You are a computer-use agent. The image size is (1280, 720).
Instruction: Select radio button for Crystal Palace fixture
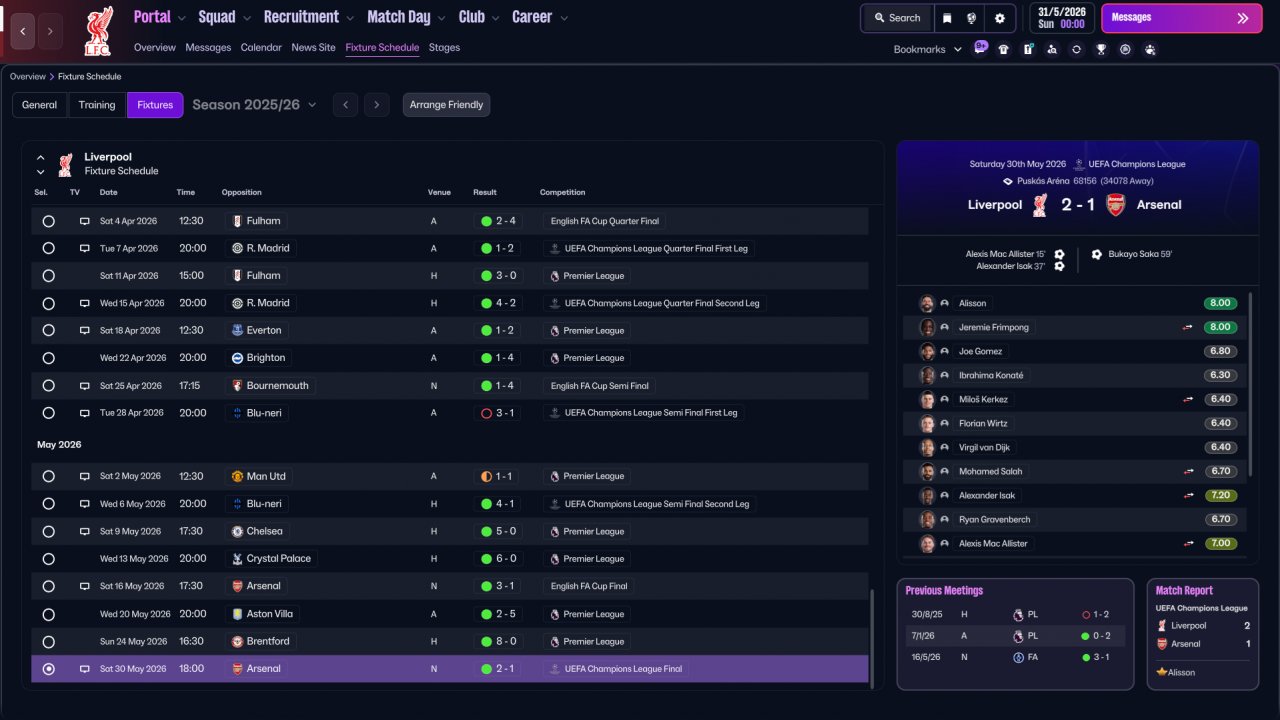(48, 559)
